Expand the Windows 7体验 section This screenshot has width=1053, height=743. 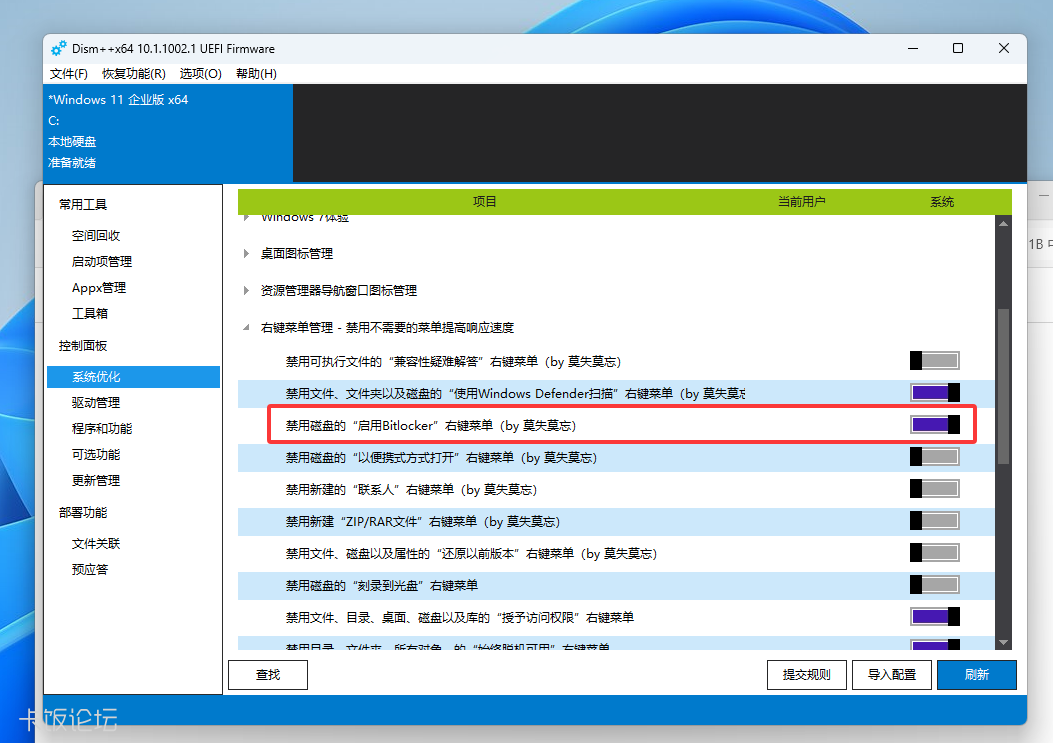pos(245,216)
